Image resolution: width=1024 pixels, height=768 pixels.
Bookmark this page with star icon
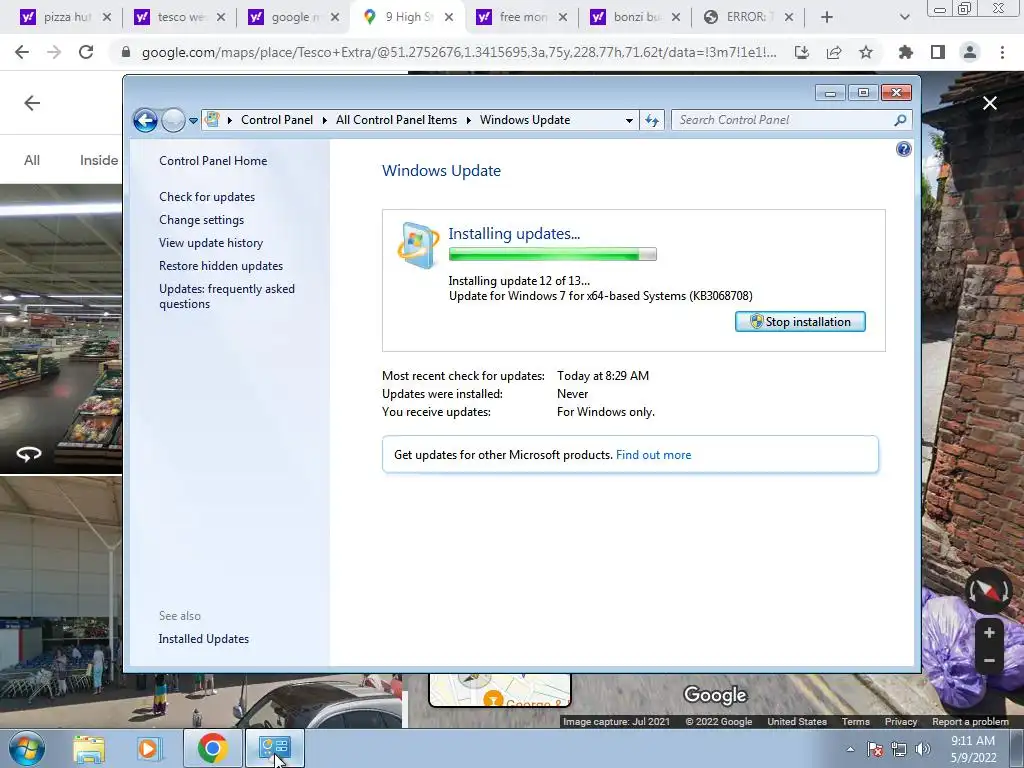click(865, 52)
